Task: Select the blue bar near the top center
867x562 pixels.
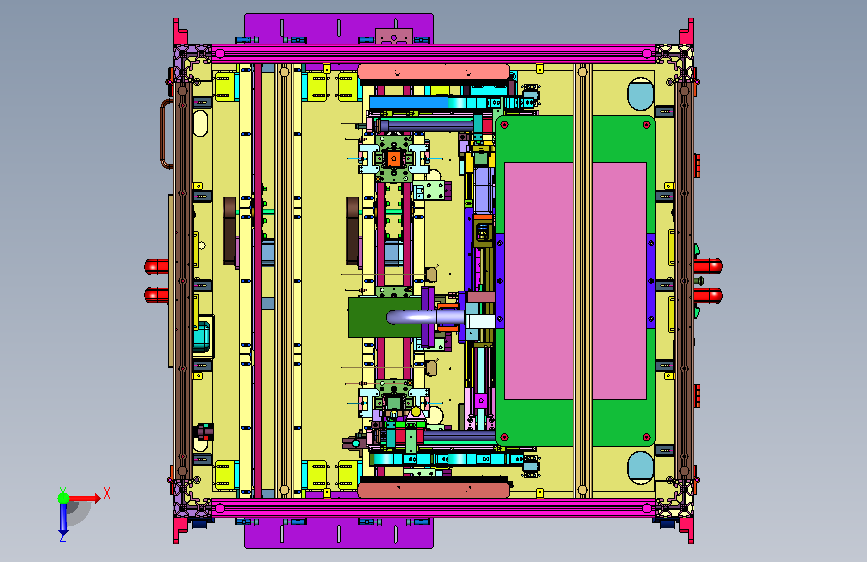Action: click(408, 102)
